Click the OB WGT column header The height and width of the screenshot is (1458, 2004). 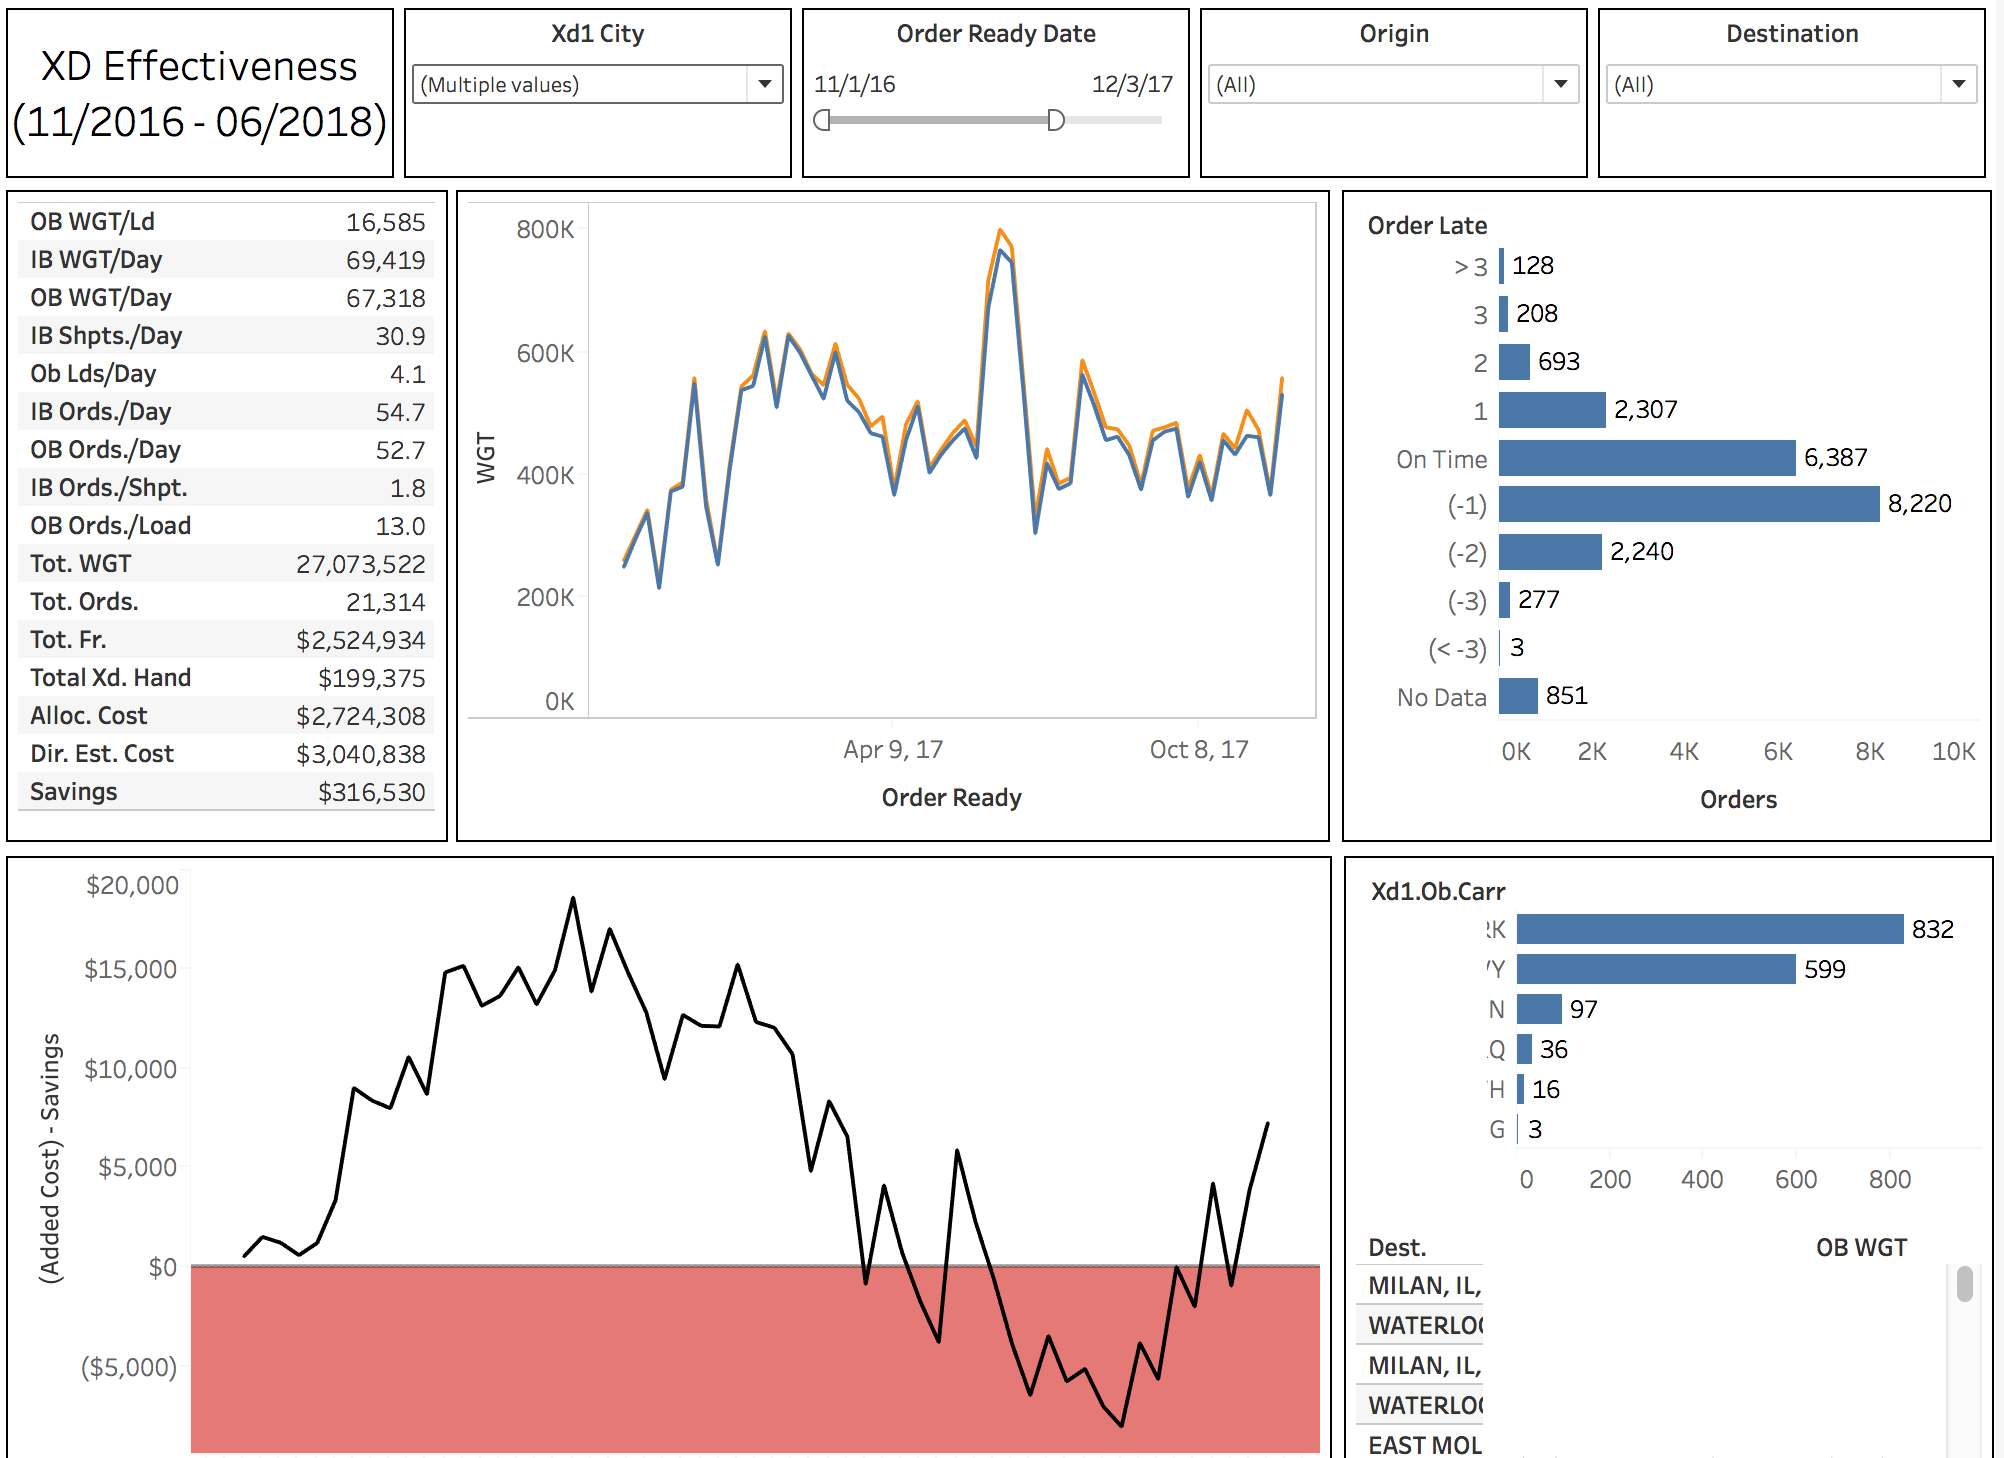(x=1861, y=1247)
